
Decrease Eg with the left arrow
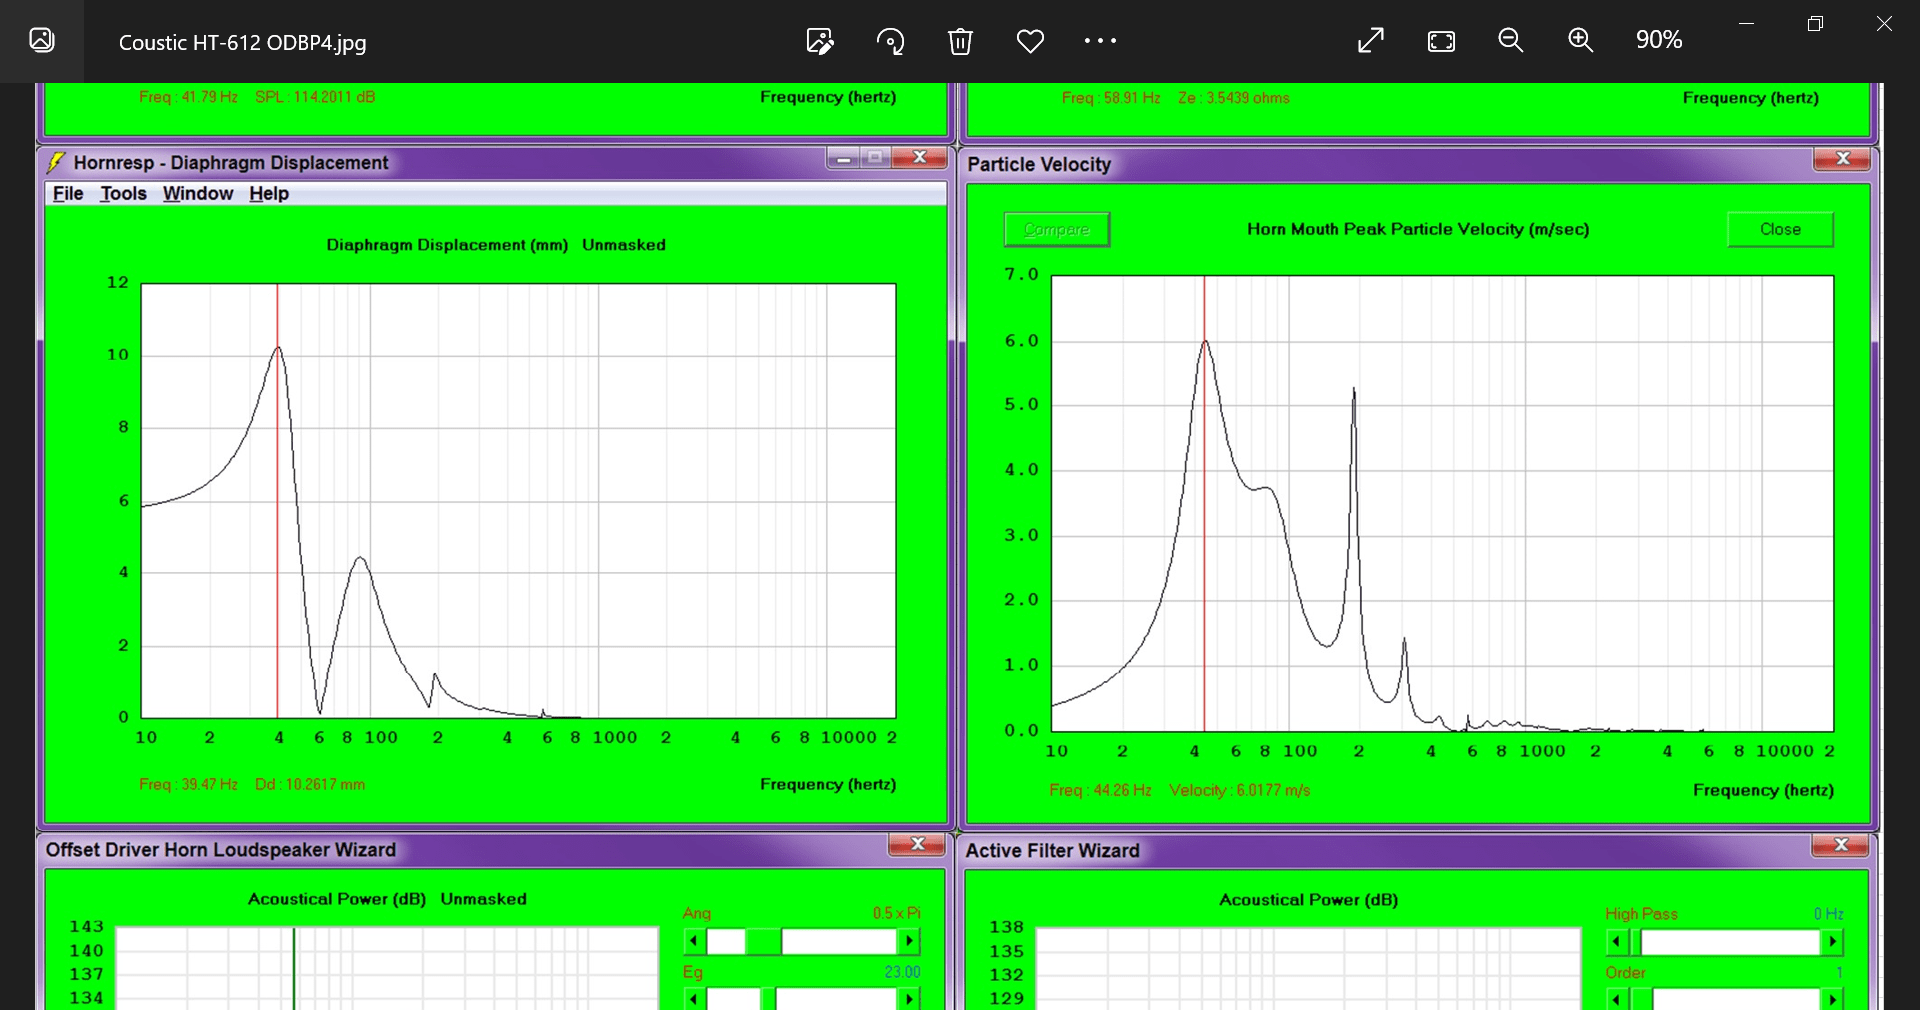(694, 998)
